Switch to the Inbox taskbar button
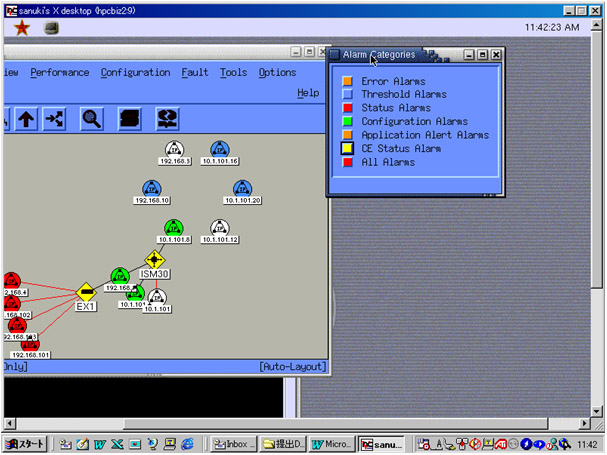The height and width of the screenshot is (455, 607). [232, 444]
